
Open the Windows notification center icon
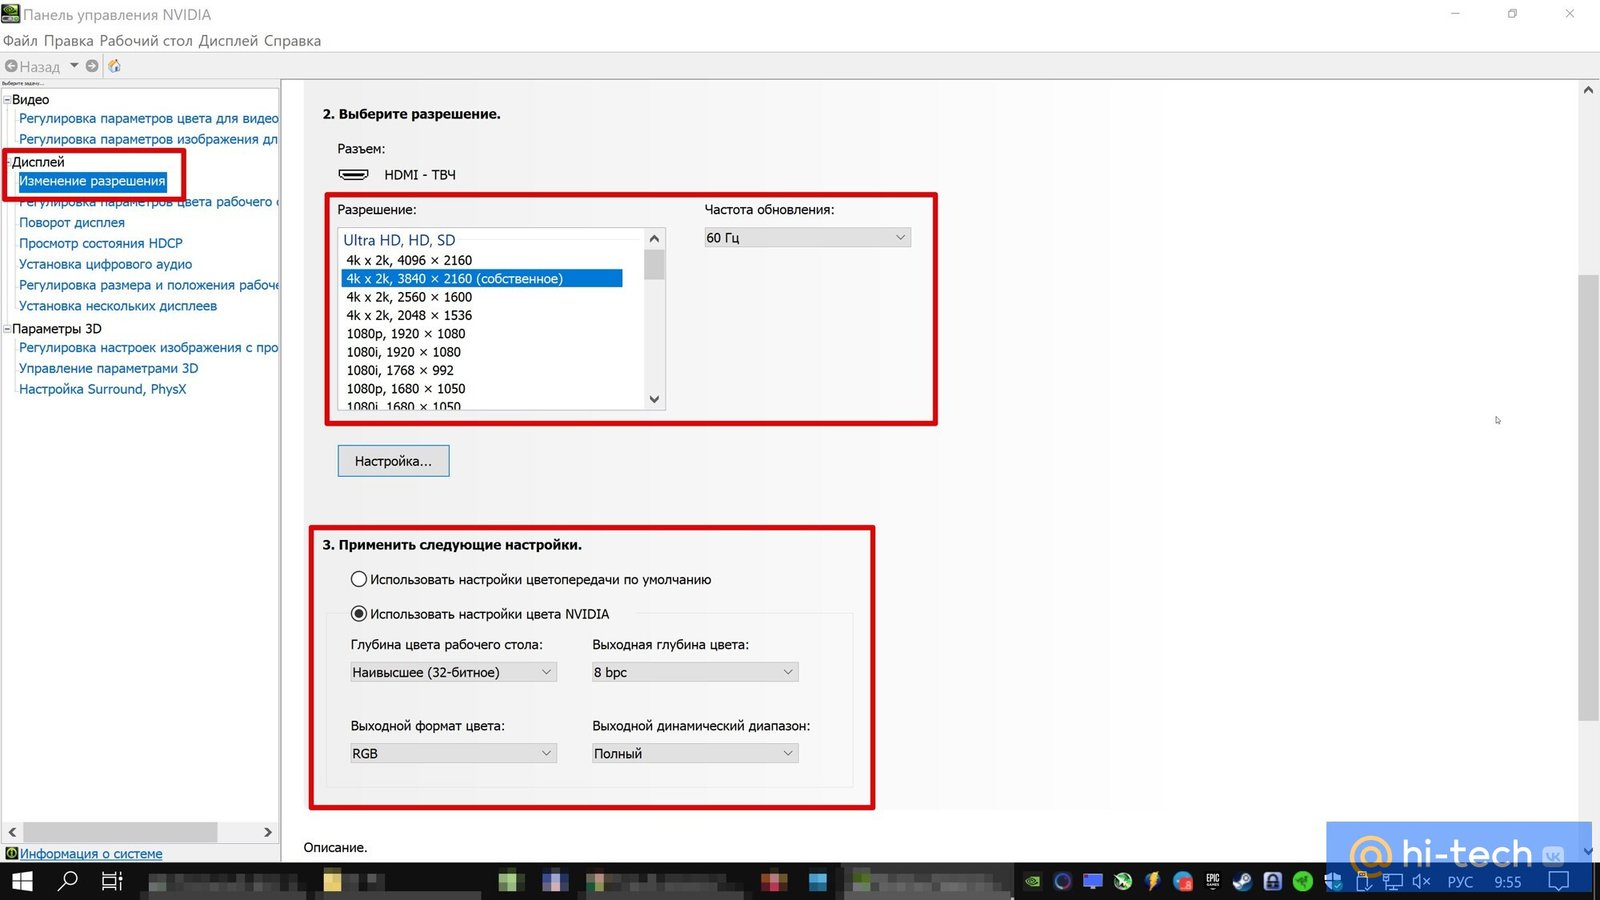(1558, 881)
